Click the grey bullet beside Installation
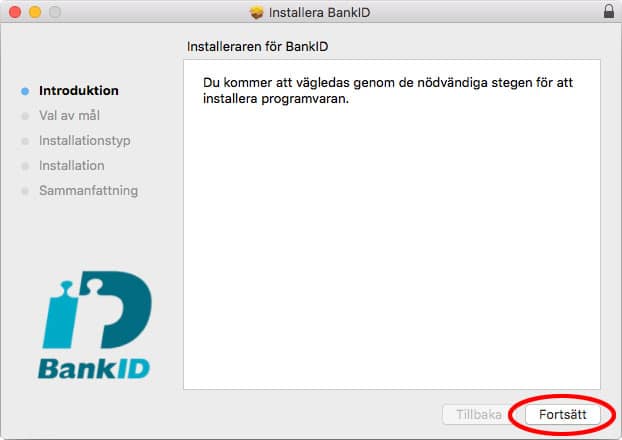 click(x=25, y=166)
